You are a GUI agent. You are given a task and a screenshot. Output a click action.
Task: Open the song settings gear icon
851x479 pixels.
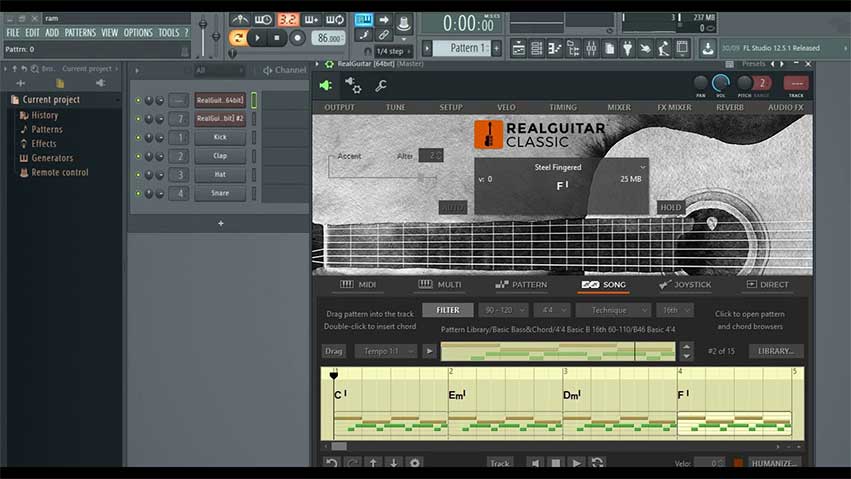tap(414, 463)
